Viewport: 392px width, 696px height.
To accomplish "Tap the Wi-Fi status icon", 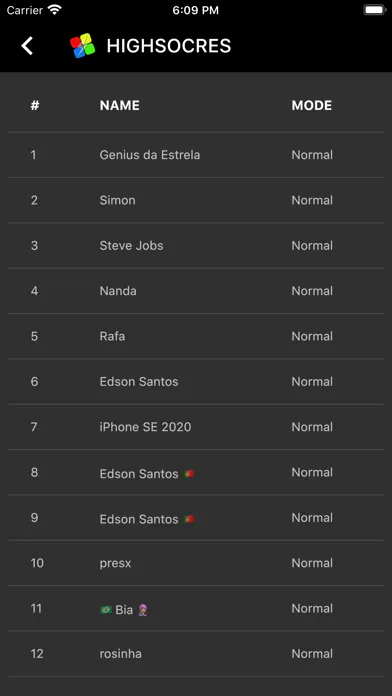I will [x=55, y=10].
